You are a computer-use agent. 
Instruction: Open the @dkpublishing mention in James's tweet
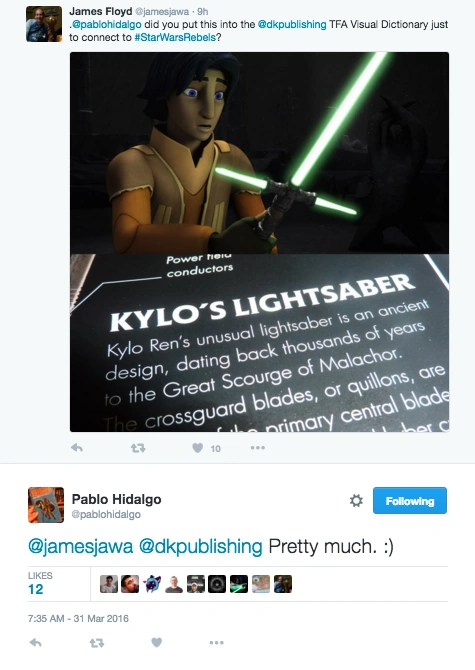[x=292, y=25]
